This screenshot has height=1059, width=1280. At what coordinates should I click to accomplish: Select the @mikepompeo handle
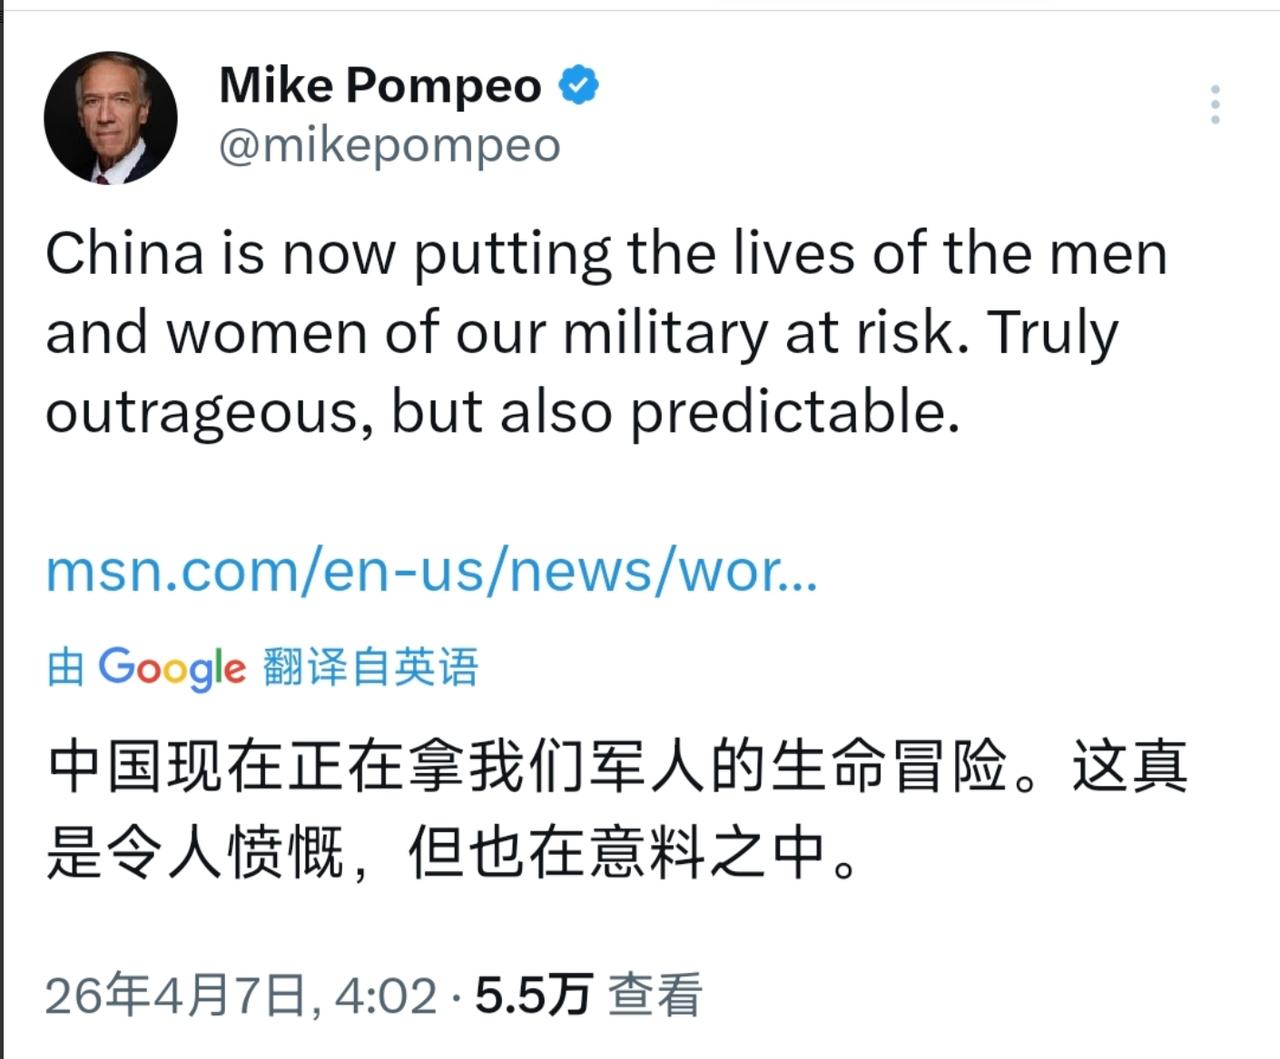click(388, 144)
